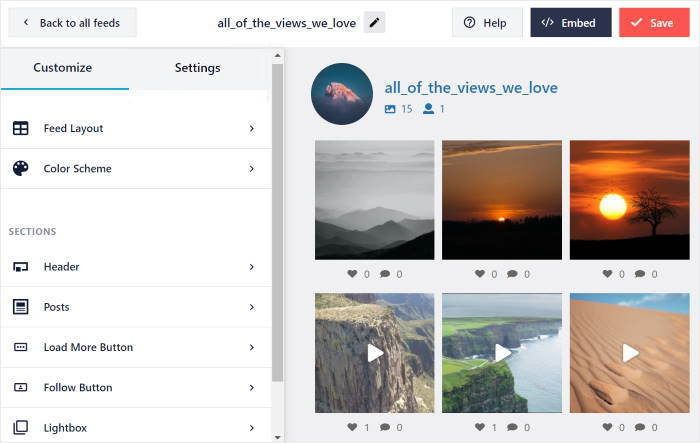This screenshot has height=443, width=700.
Task: Click the mountain profile avatar
Action: 342,94
